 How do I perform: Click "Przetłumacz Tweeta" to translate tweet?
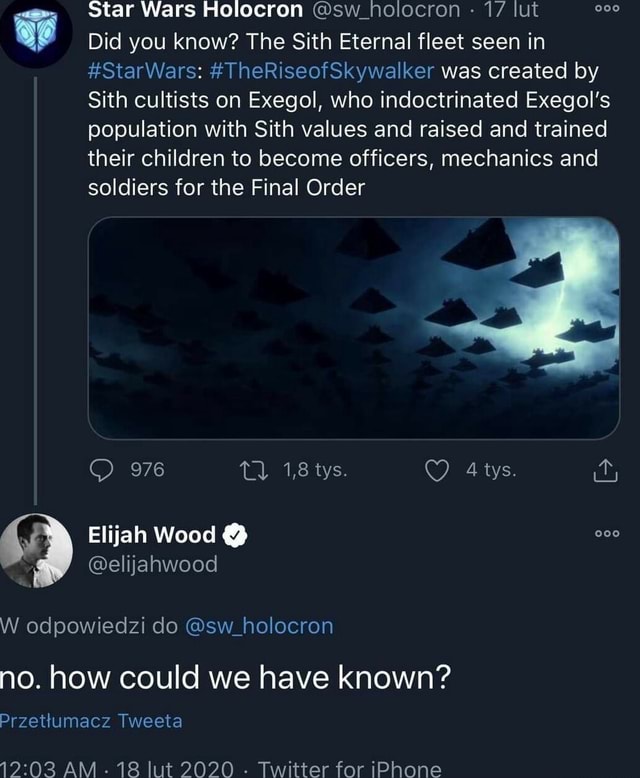pos(91,720)
